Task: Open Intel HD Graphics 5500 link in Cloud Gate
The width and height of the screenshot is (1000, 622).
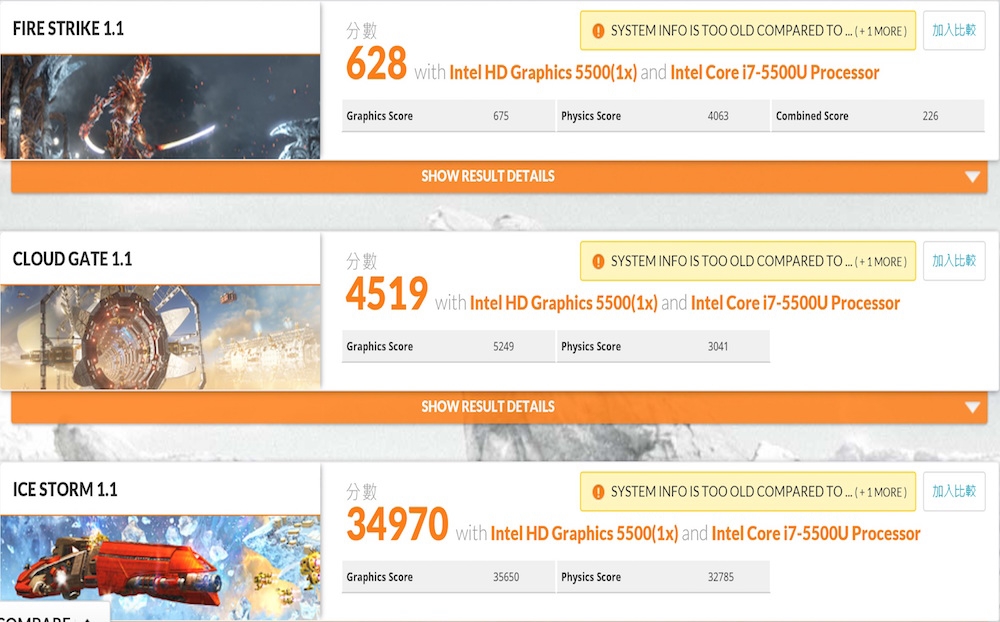Action: click(x=563, y=303)
